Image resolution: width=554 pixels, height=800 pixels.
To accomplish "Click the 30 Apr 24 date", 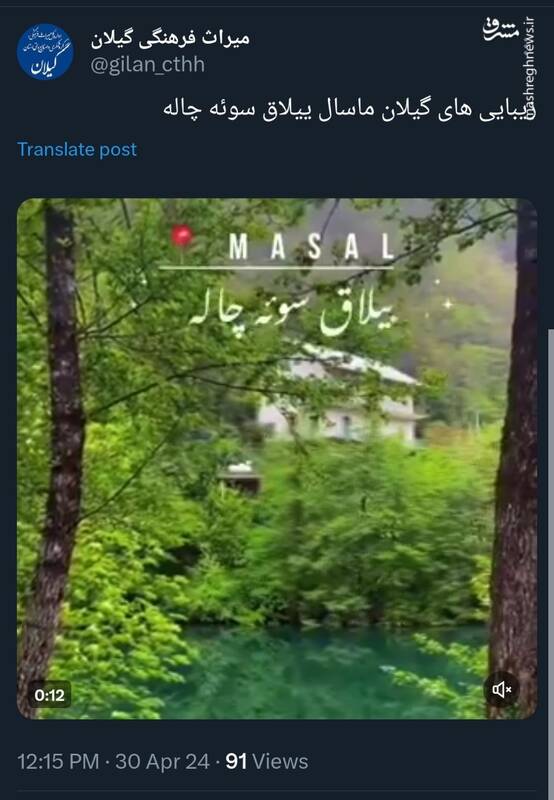I will pos(162,761).
